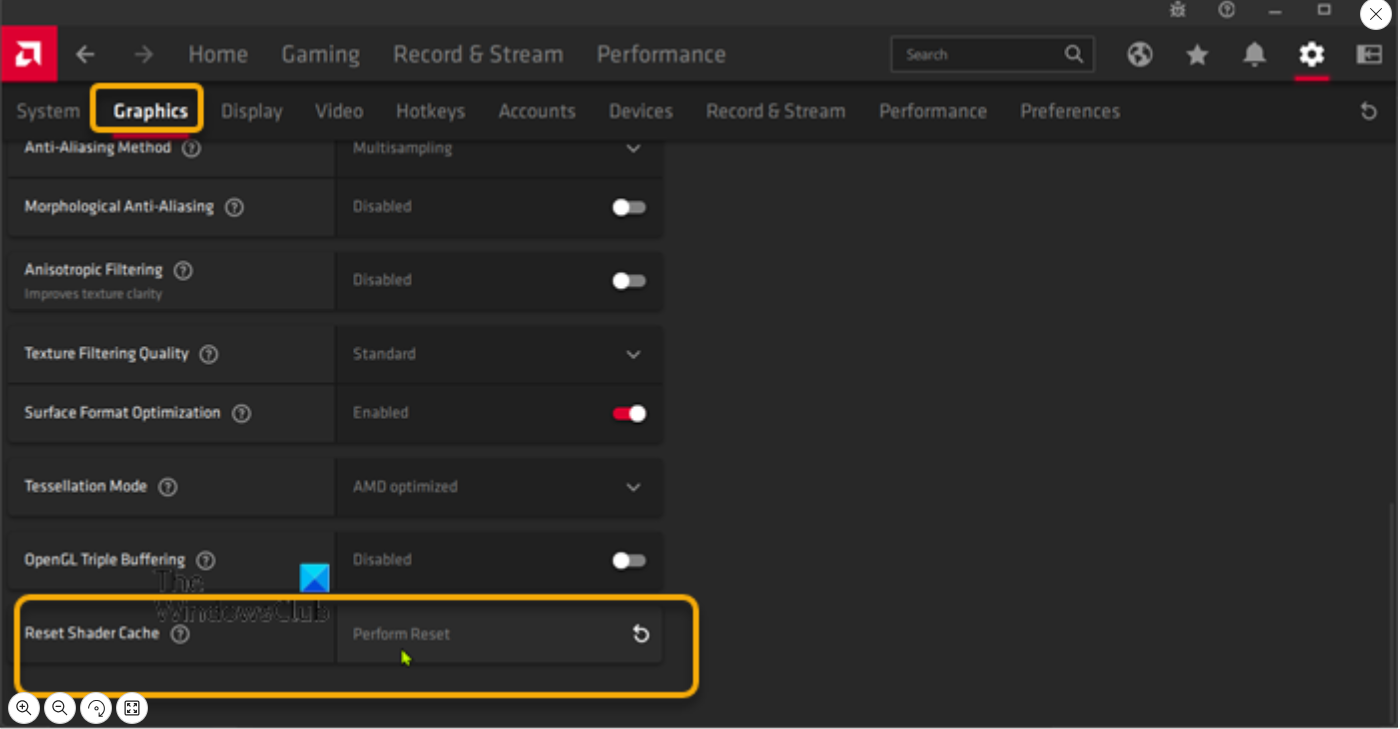Show help for OpenGL Triple Buffering
Viewport: 1400px width, 729px height.
click(206, 560)
